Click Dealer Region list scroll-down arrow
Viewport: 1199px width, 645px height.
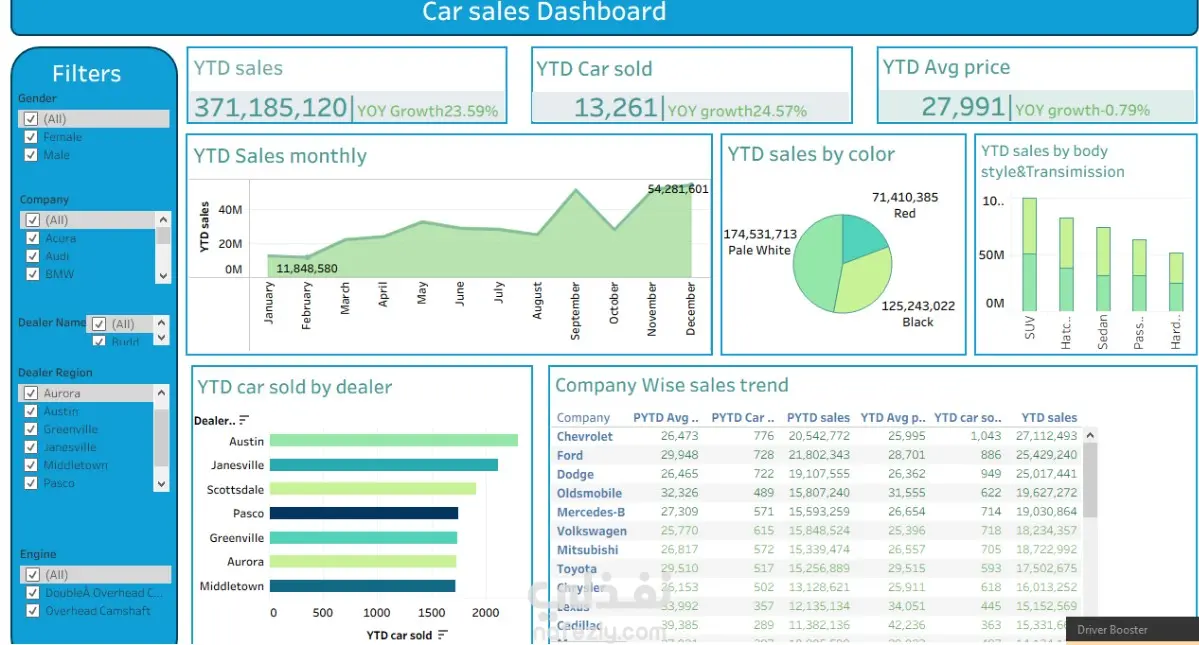click(161, 484)
